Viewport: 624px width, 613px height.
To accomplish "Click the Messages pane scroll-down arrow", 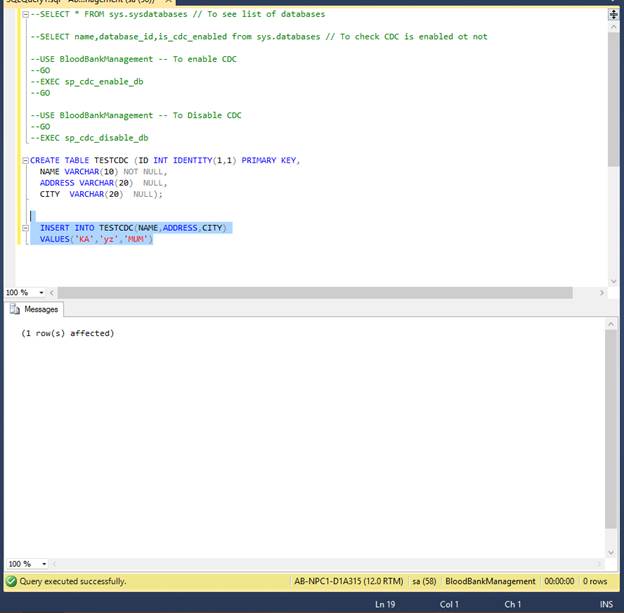I will click(x=612, y=551).
